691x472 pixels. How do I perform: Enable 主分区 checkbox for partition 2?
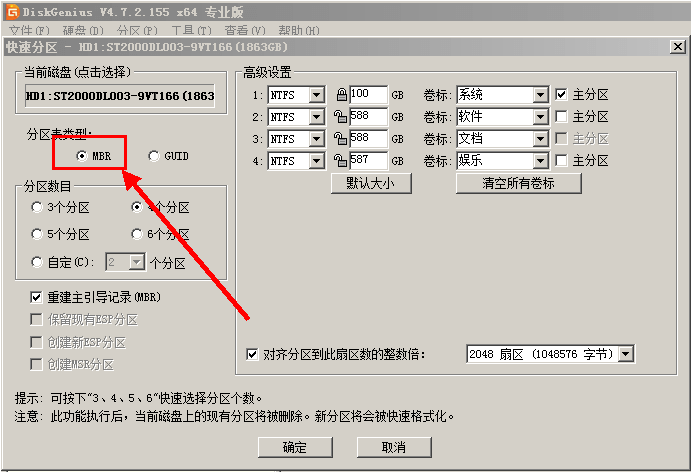coord(561,117)
